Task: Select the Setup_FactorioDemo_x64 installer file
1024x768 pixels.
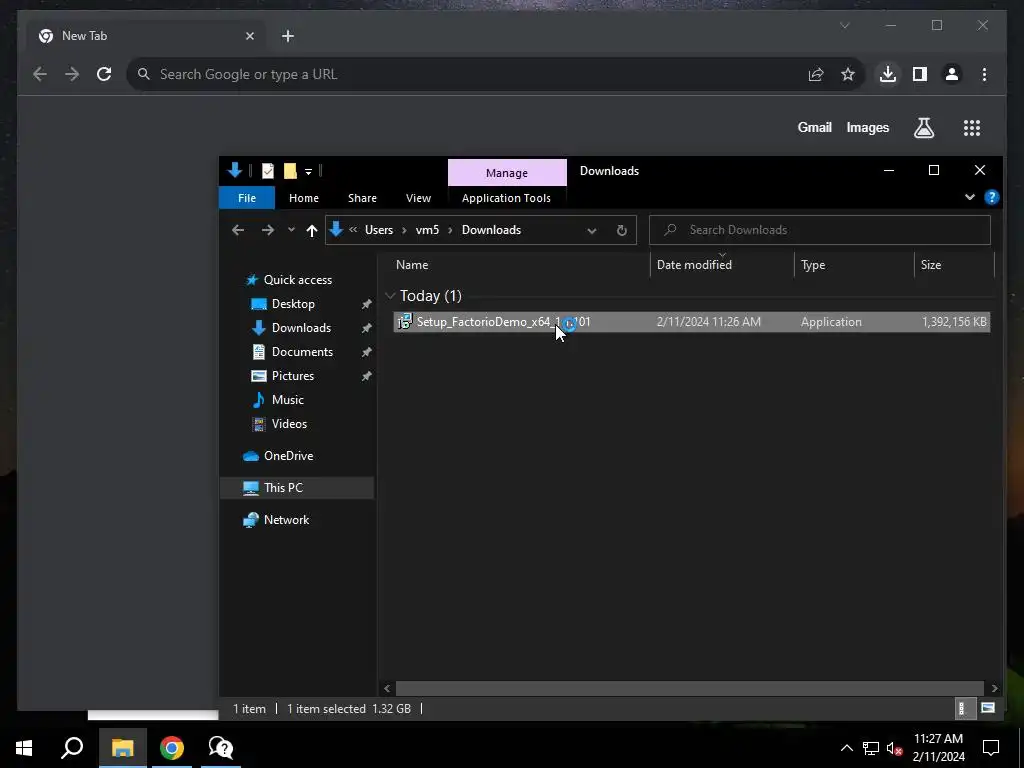Action: tap(692, 322)
